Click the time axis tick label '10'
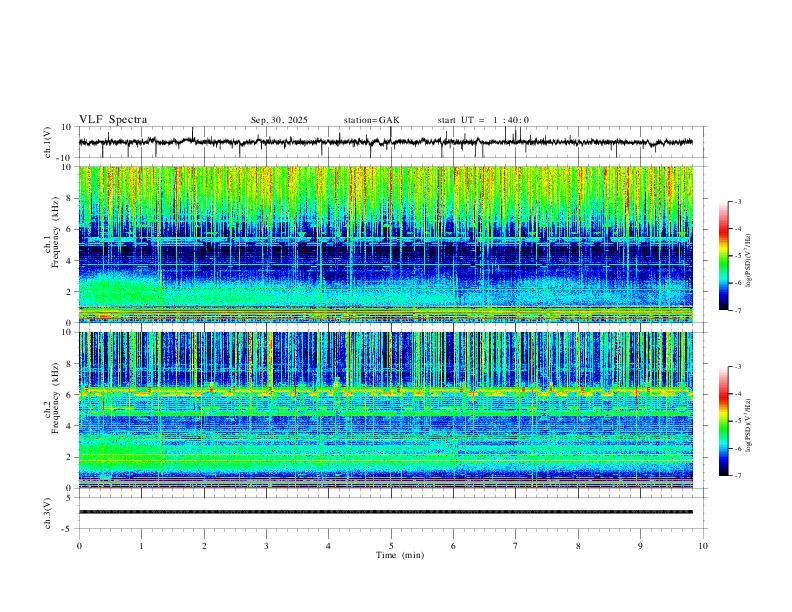 [703, 546]
